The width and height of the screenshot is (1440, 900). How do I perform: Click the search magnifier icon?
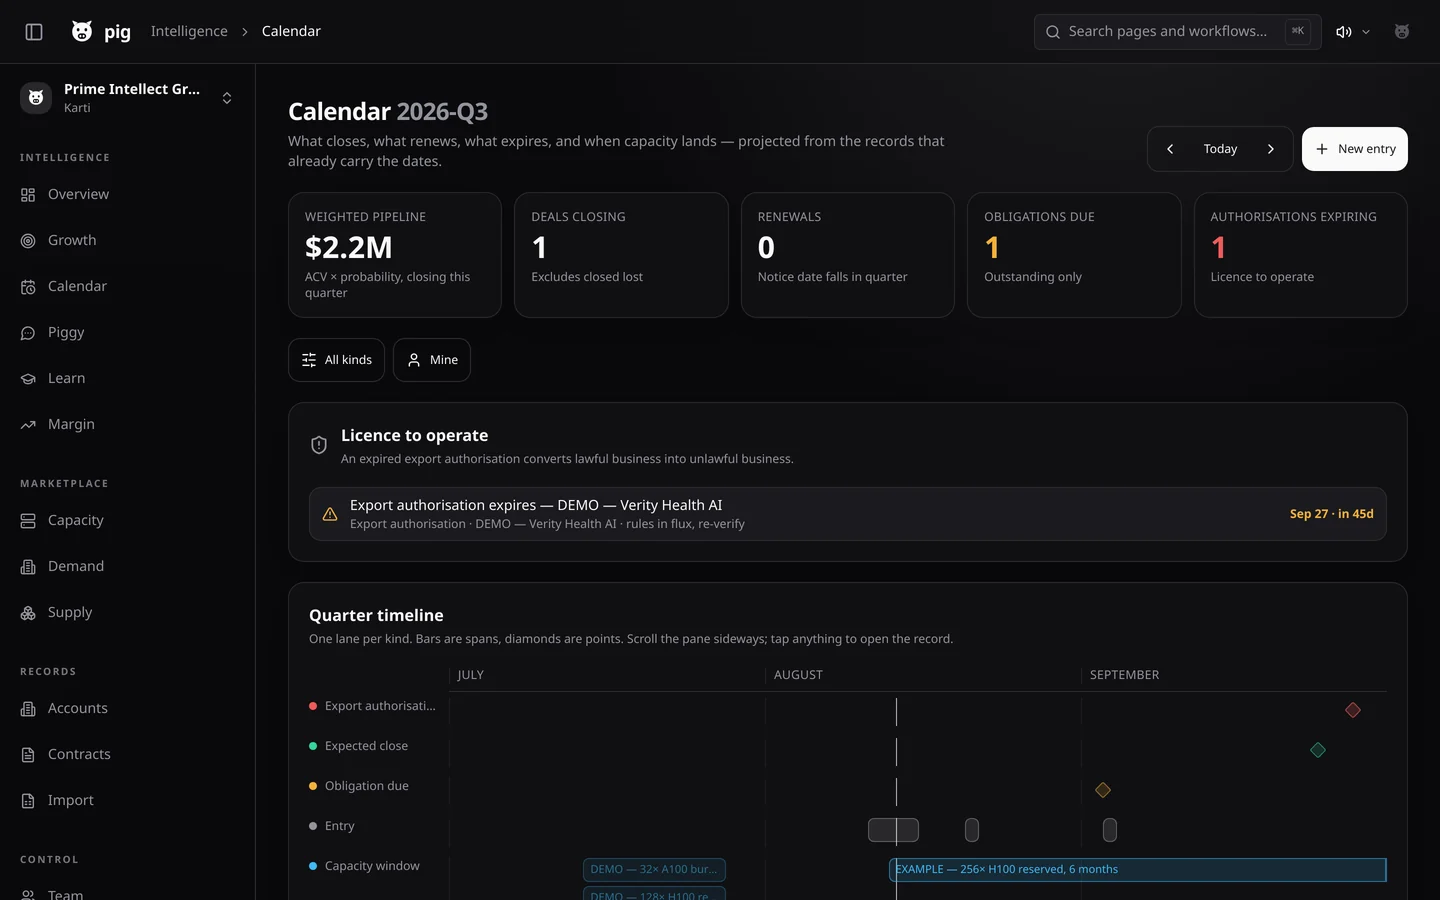point(1053,32)
